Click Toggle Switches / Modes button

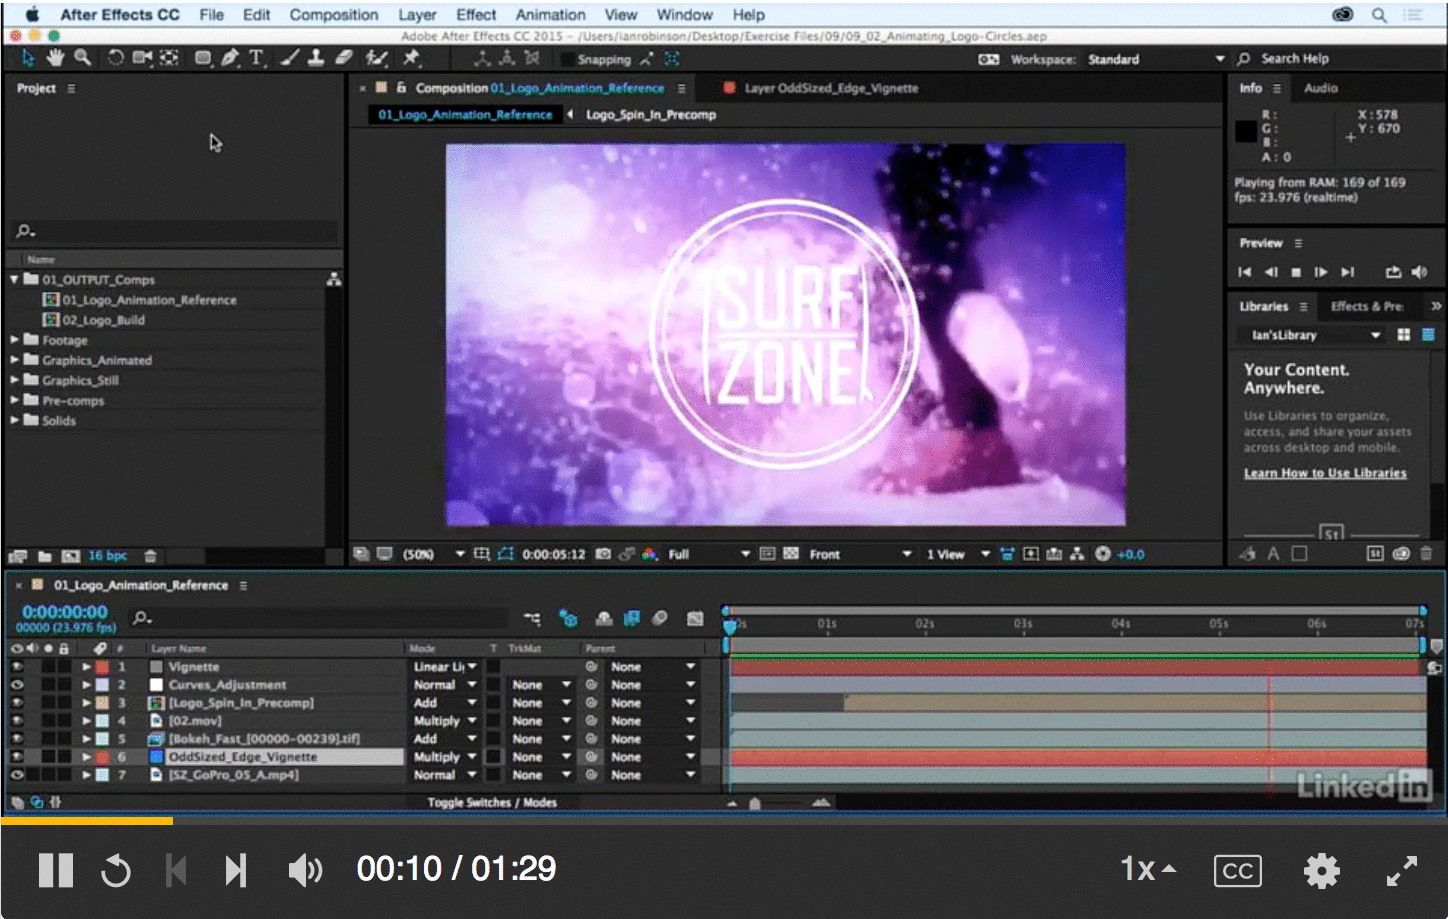492,802
